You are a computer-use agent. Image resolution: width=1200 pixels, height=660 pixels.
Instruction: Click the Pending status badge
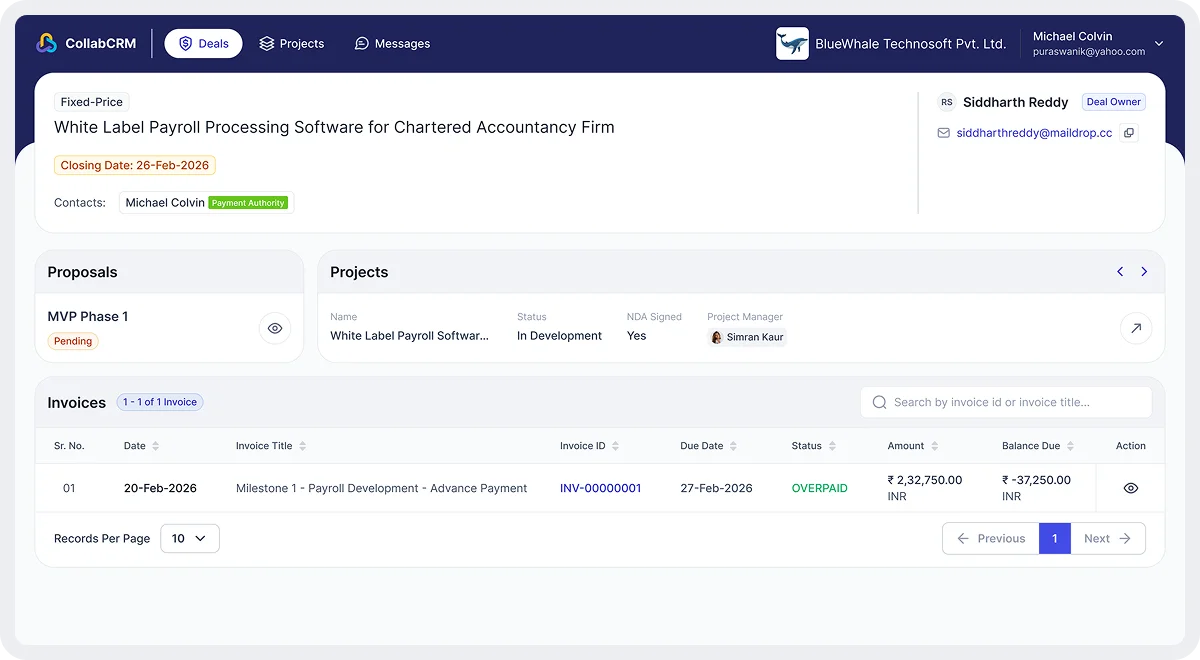click(x=73, y=341)
